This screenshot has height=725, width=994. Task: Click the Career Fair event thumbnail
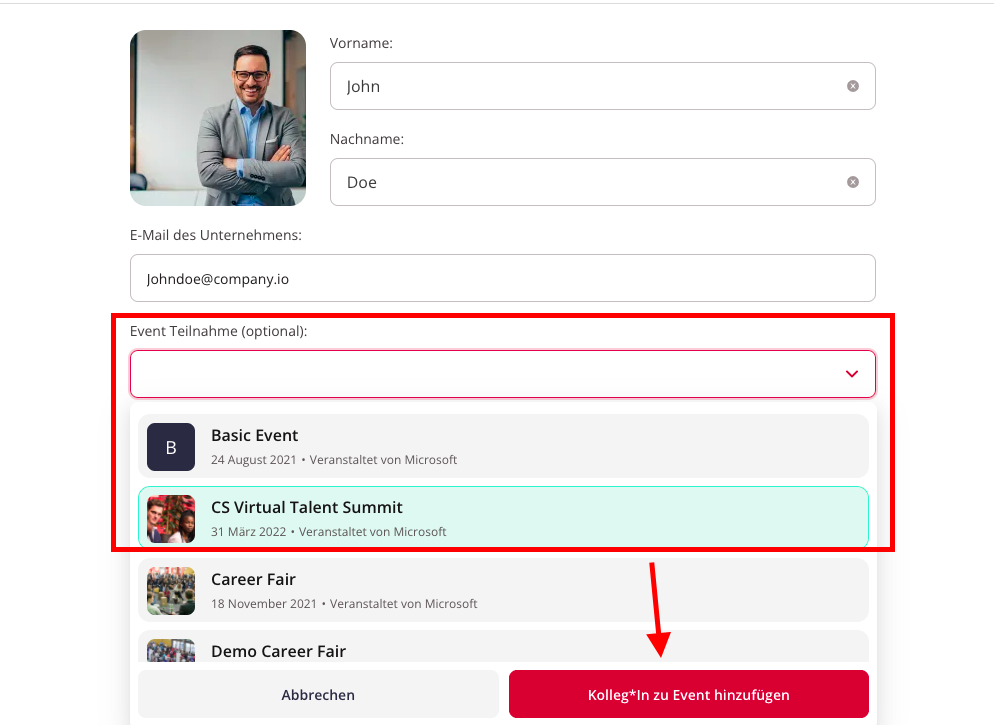[x=171, y=591]
